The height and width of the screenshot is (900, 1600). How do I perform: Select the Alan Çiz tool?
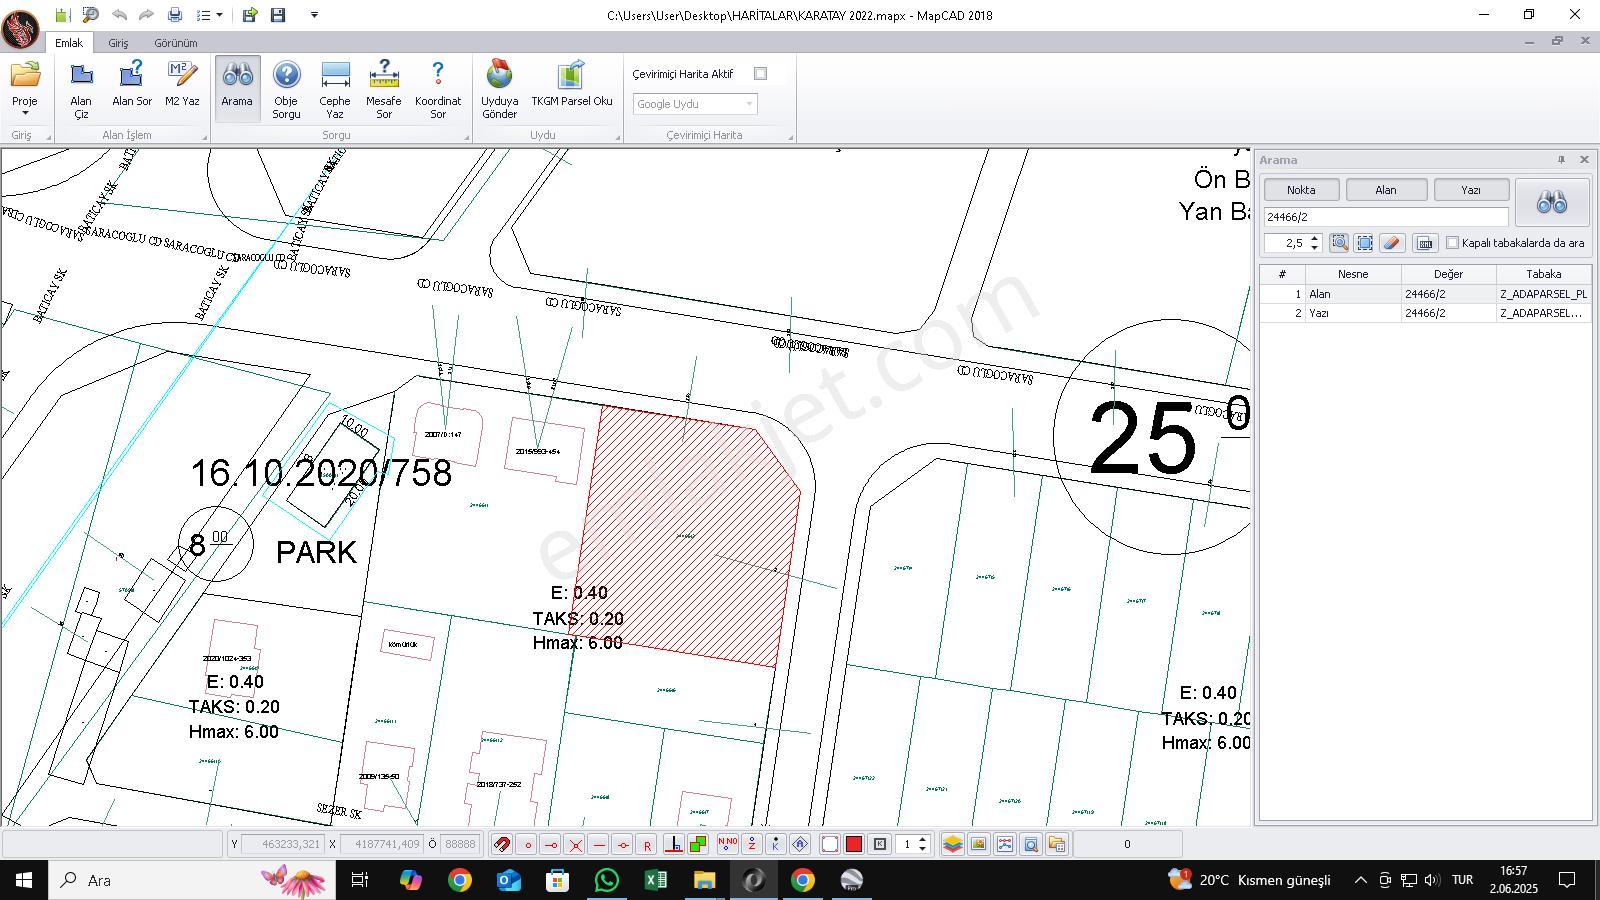[x=81, y=88]
